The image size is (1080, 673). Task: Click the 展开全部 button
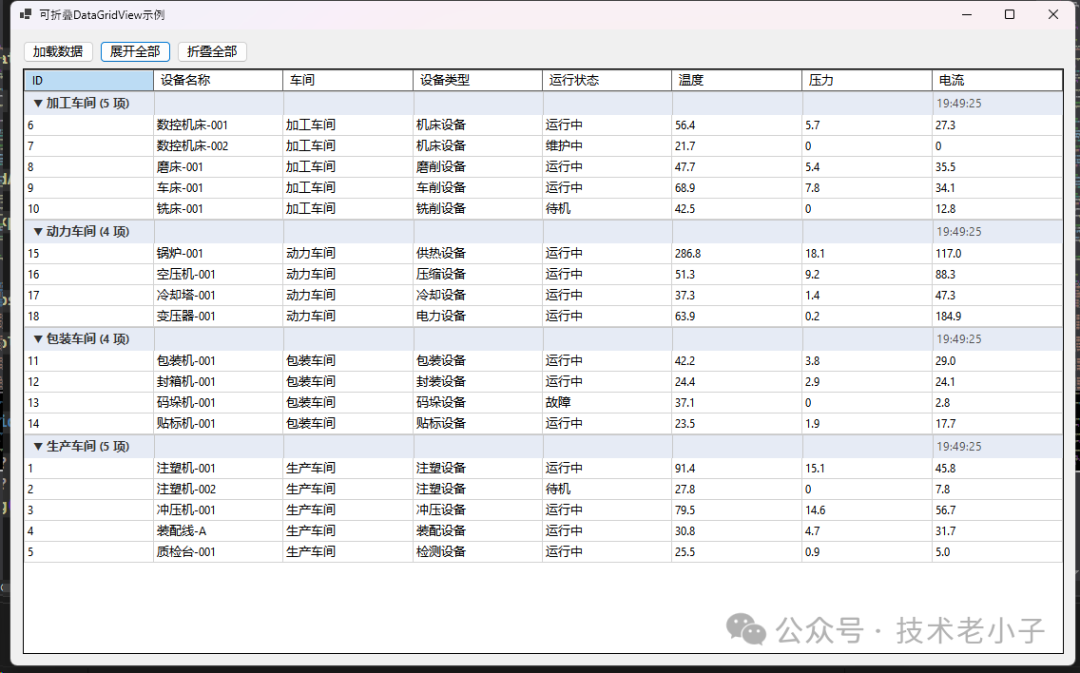tap(135, 52)
